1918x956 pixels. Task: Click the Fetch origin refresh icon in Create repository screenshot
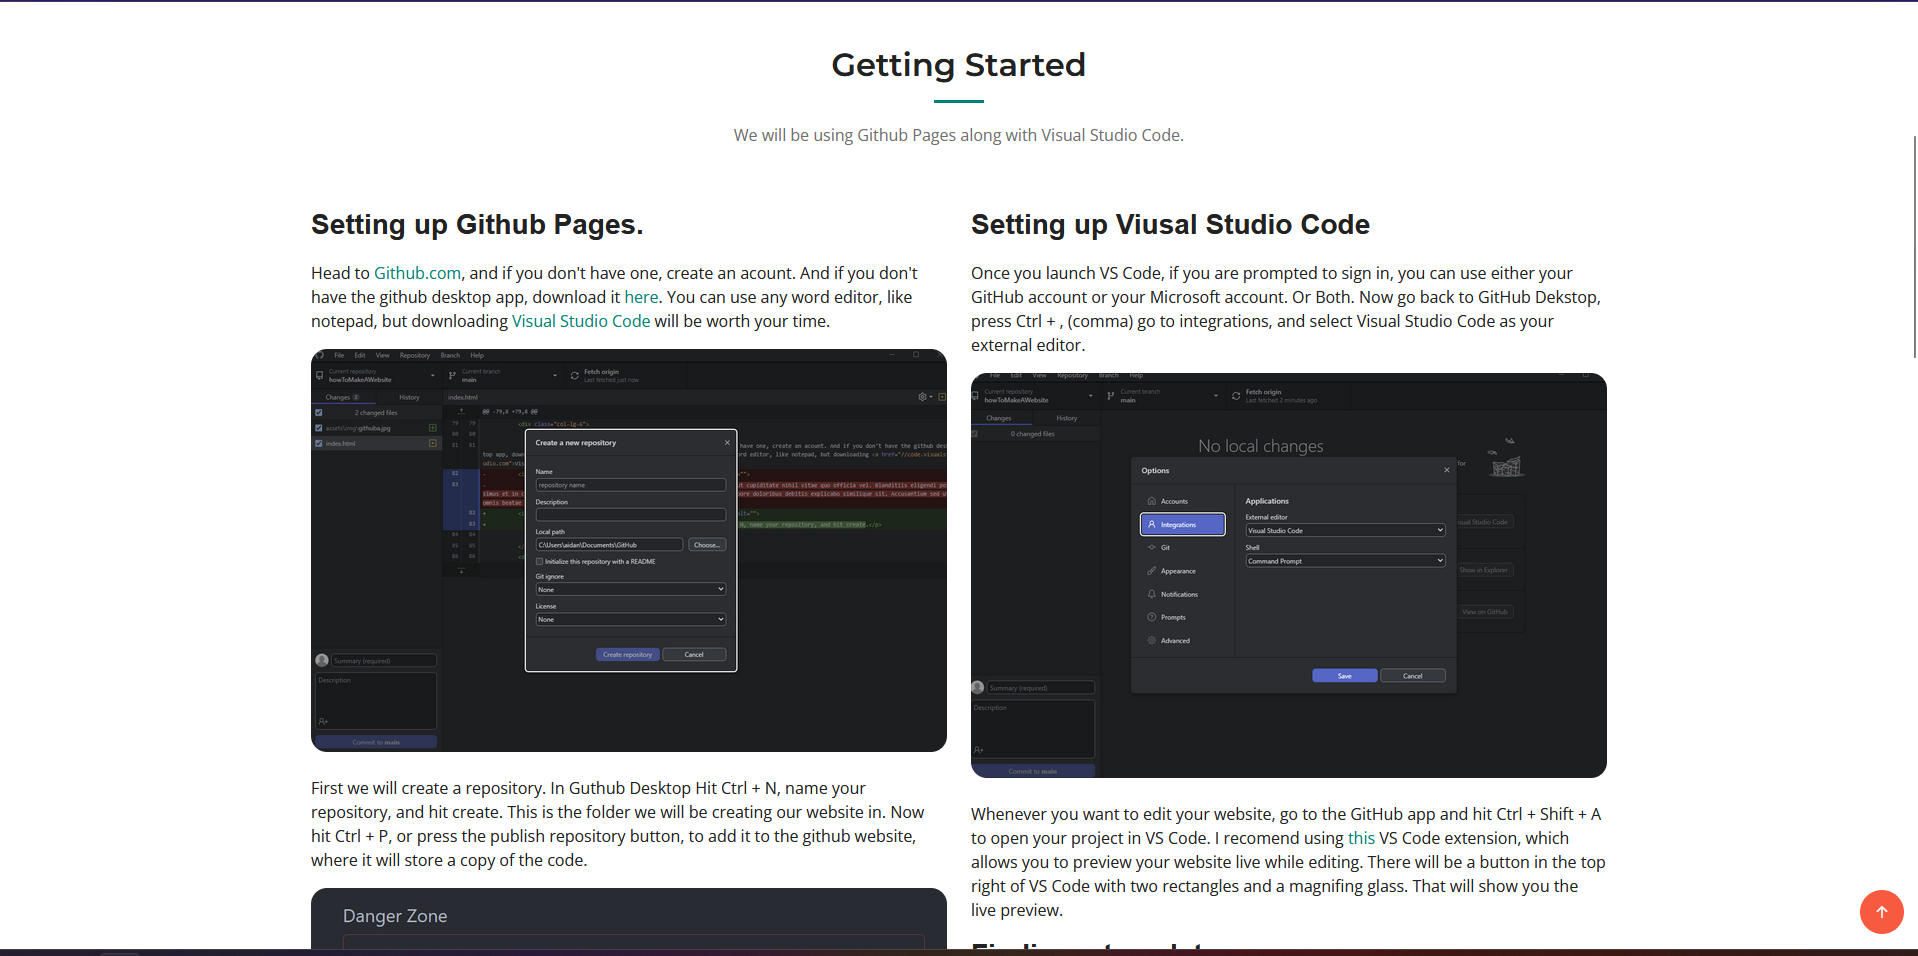[575, 376]
